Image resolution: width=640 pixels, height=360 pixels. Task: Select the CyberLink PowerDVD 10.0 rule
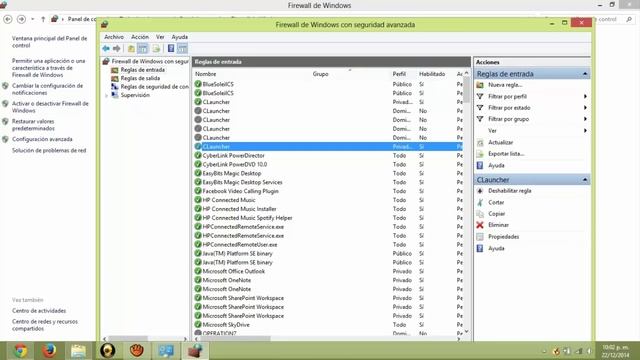(235, 164)
